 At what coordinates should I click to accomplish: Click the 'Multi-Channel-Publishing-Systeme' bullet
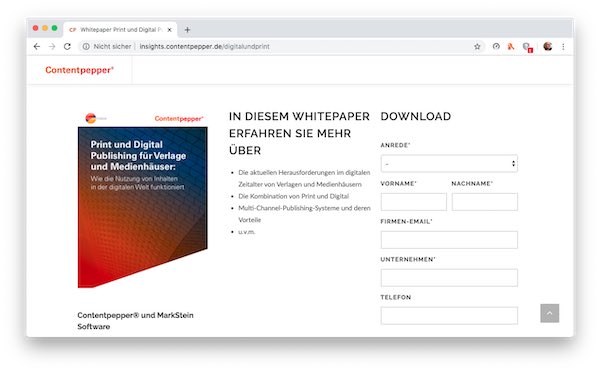pyautogui.click(x=304, y=214)
